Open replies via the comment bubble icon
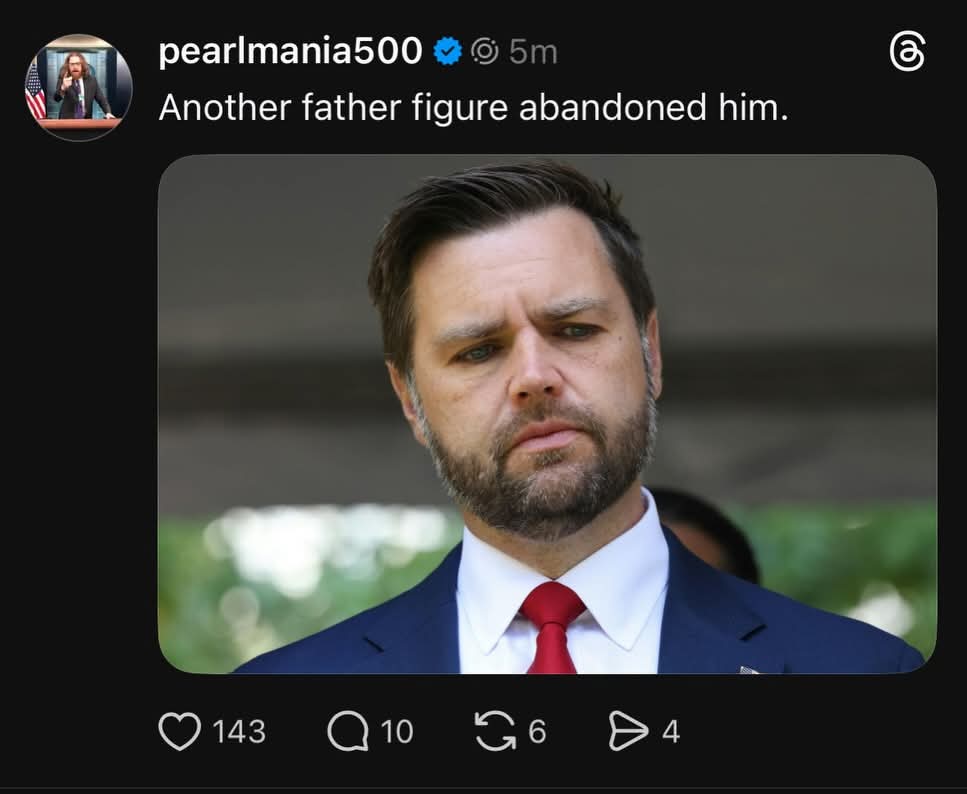 click(347, 731)
